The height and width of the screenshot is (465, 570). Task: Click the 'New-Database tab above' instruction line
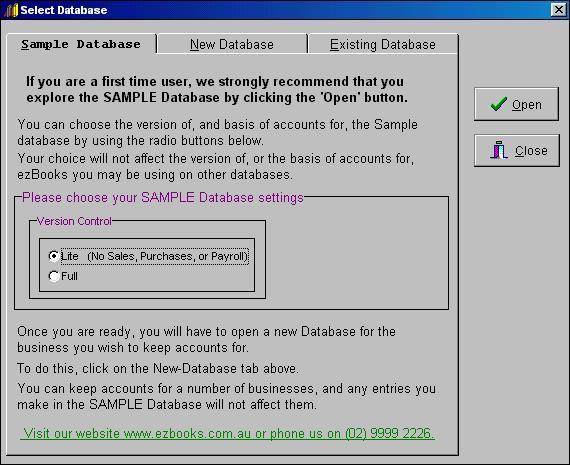(x=158, y=368)
